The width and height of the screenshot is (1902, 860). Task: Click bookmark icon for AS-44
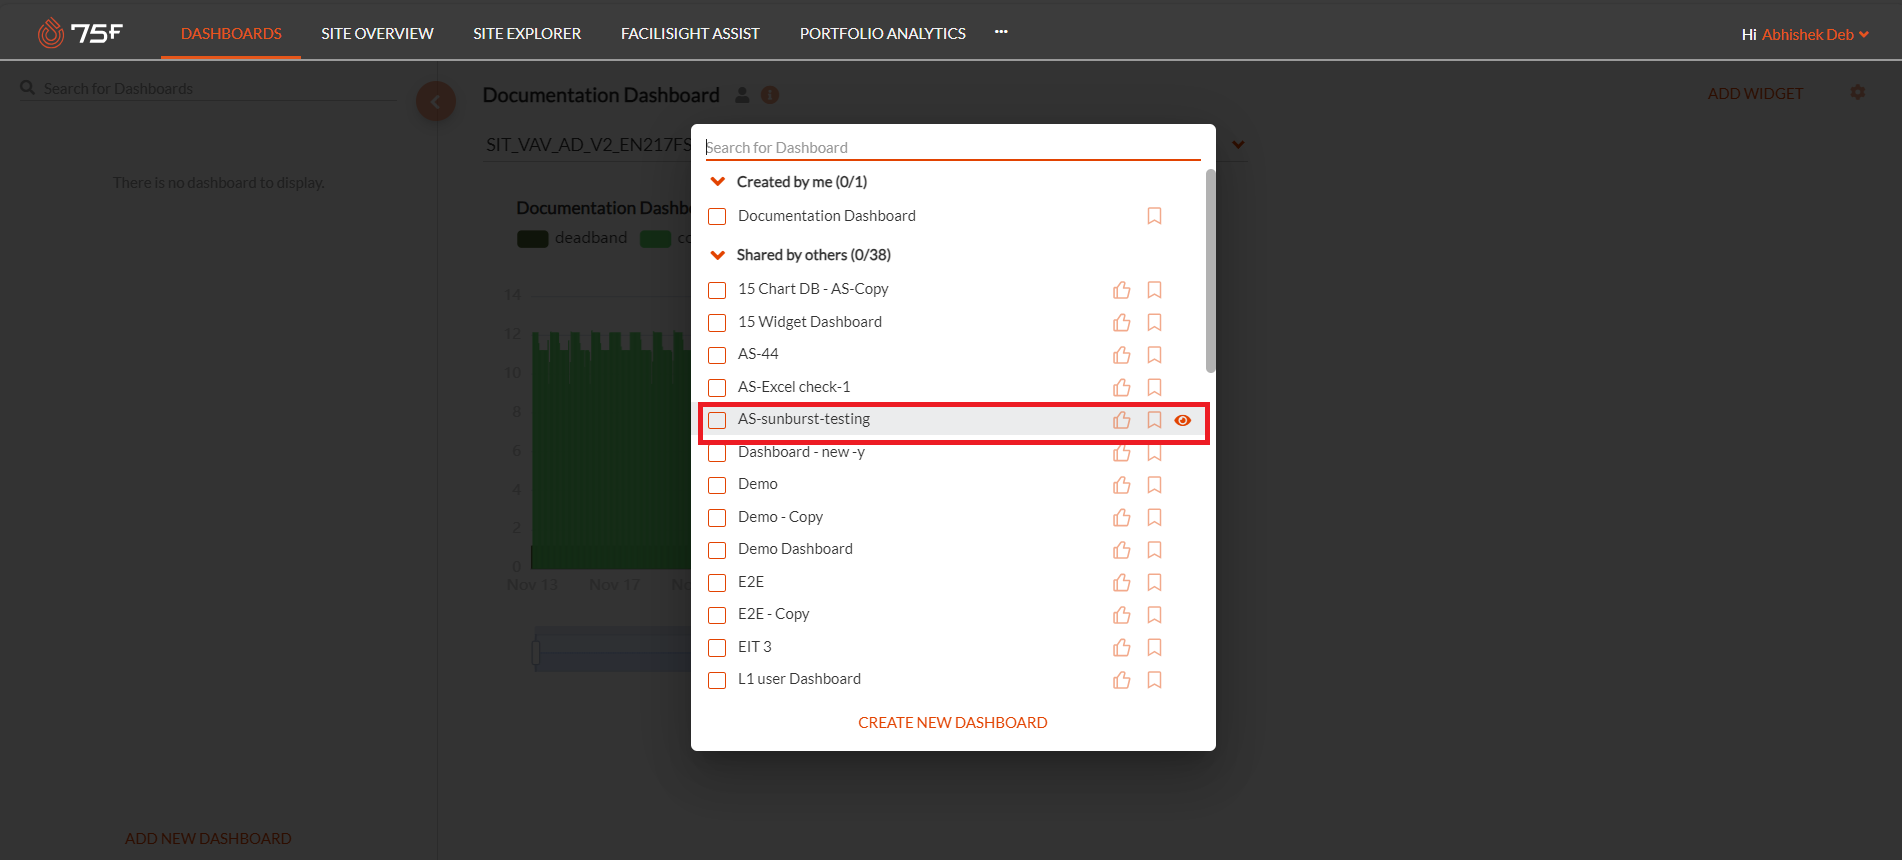pyautogui.click(x=1154, y=355)
